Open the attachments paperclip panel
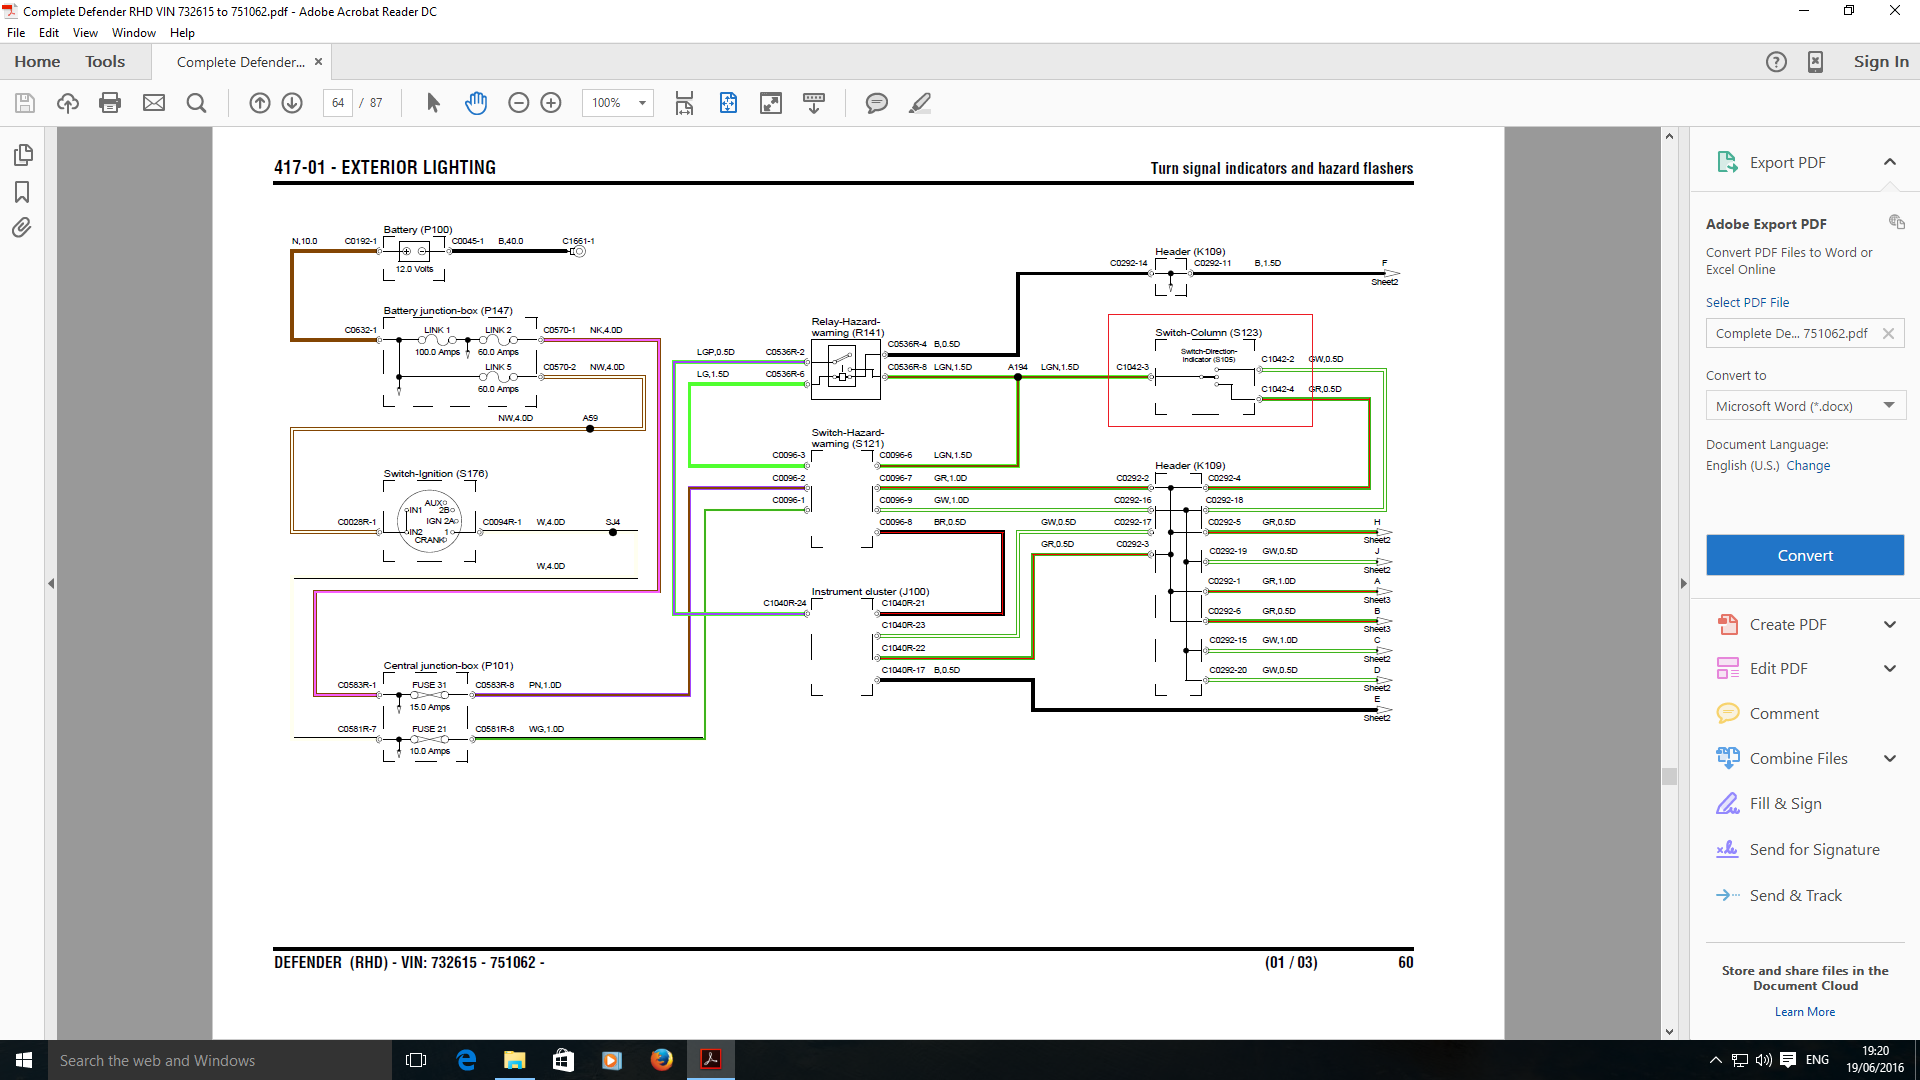 (22, 228)
